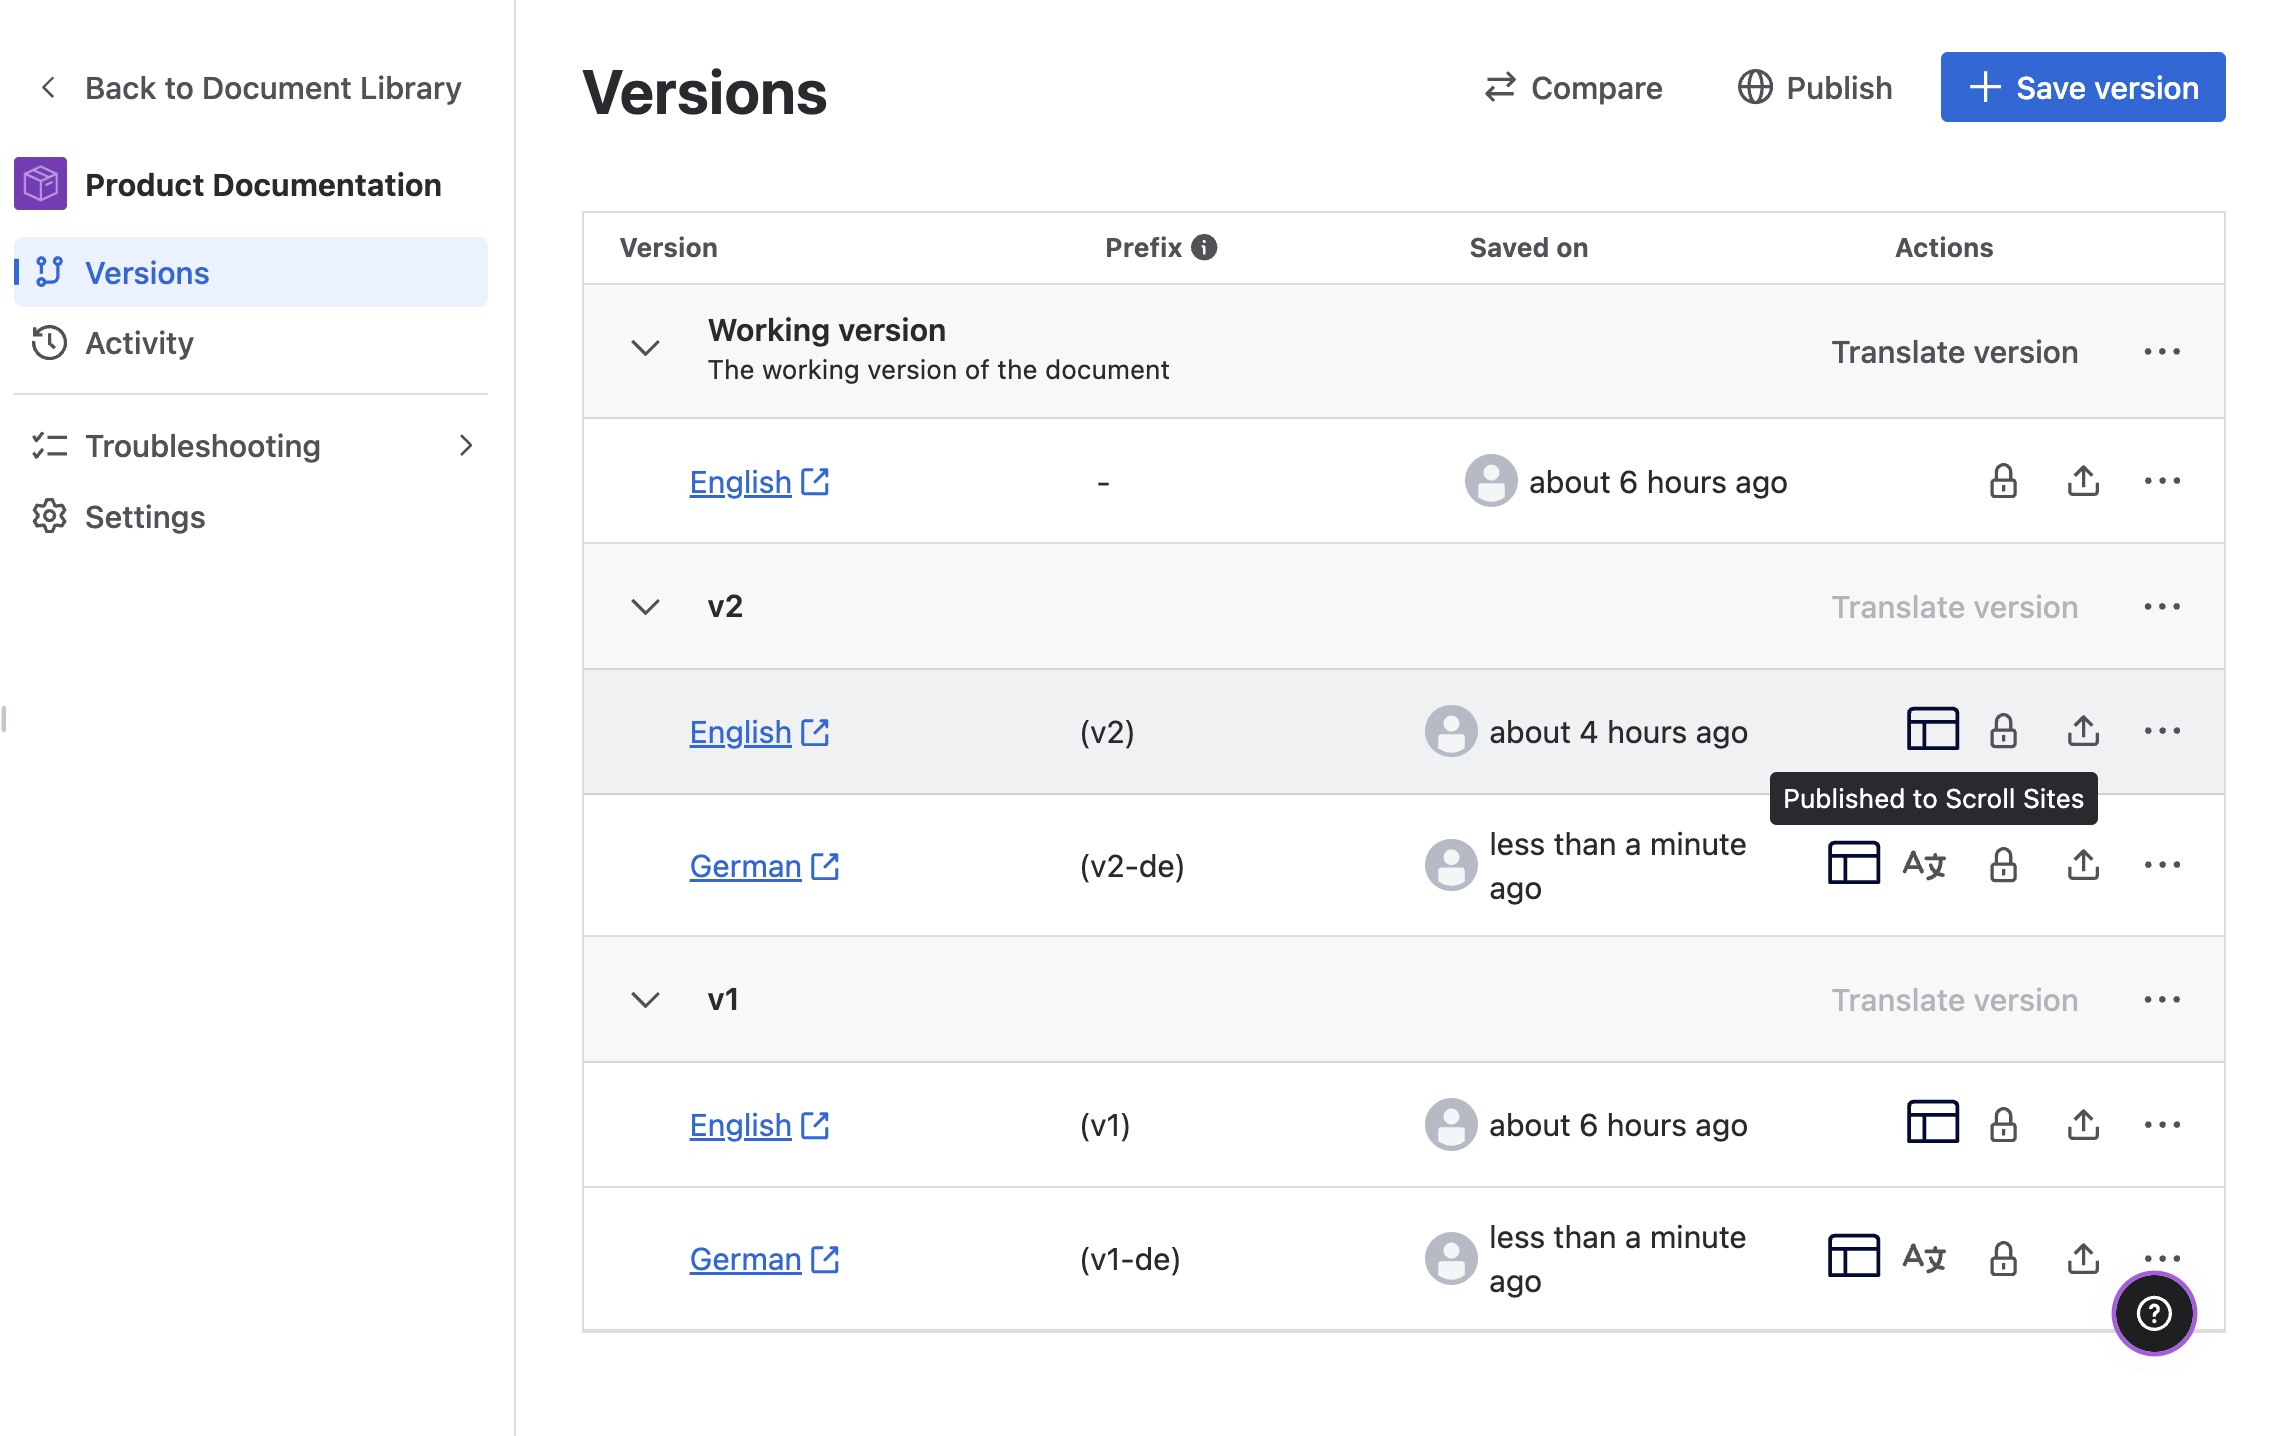Open Settings from the sidebar
This screenshot has width=2292, height=1436.
click(144, 517)
